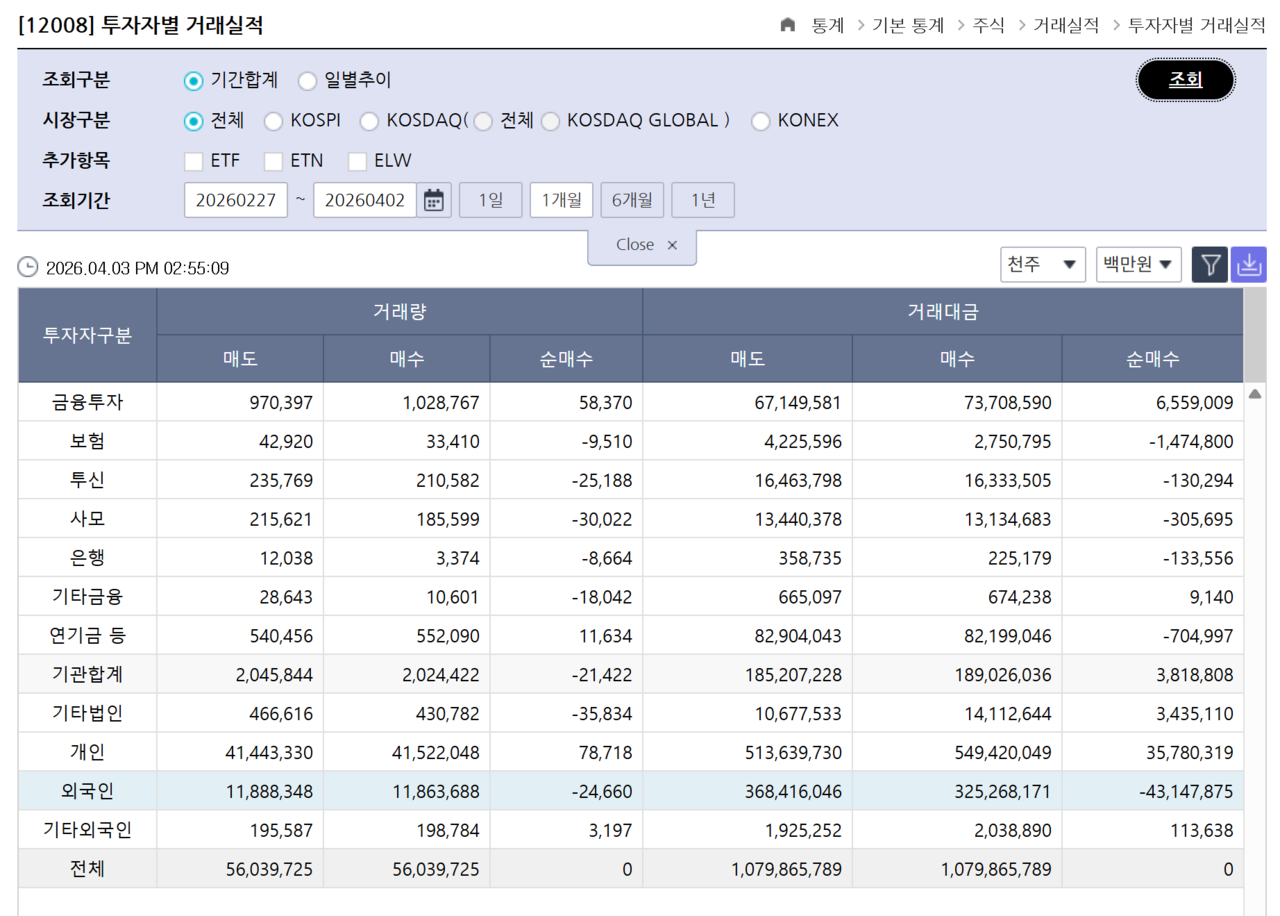Click the end date field 20260402
Viewport: 1280px width, 916px height.
click(365, 200)
